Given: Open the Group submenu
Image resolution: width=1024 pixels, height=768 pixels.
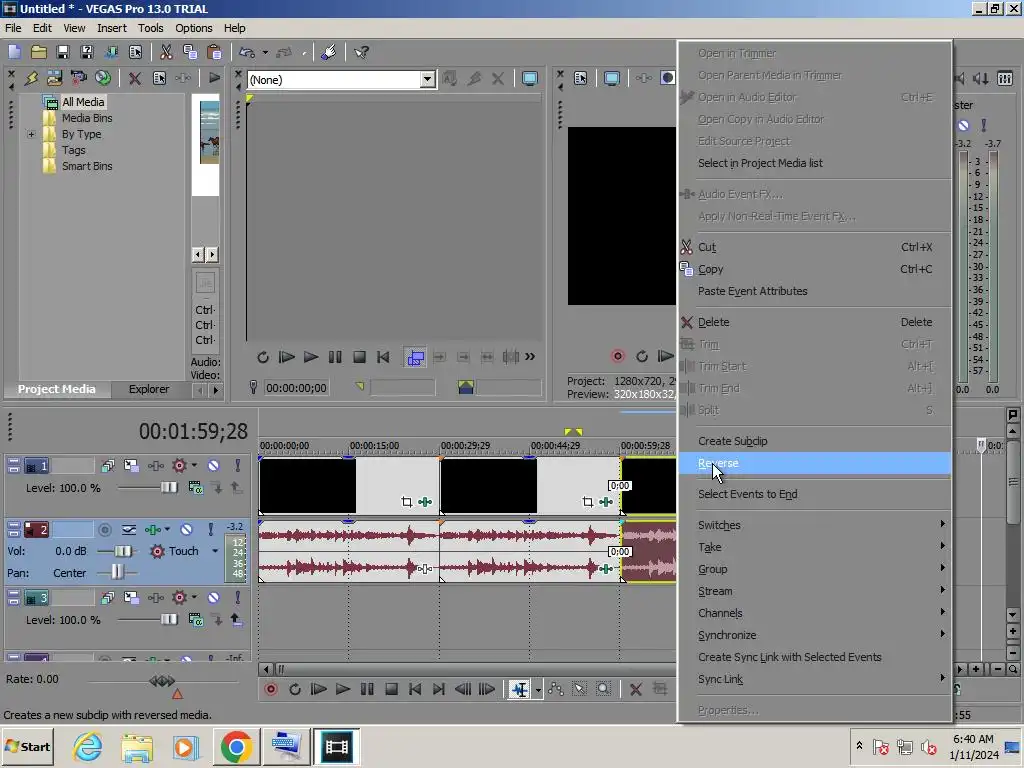Looking at the screenshot, I should 814,569.
